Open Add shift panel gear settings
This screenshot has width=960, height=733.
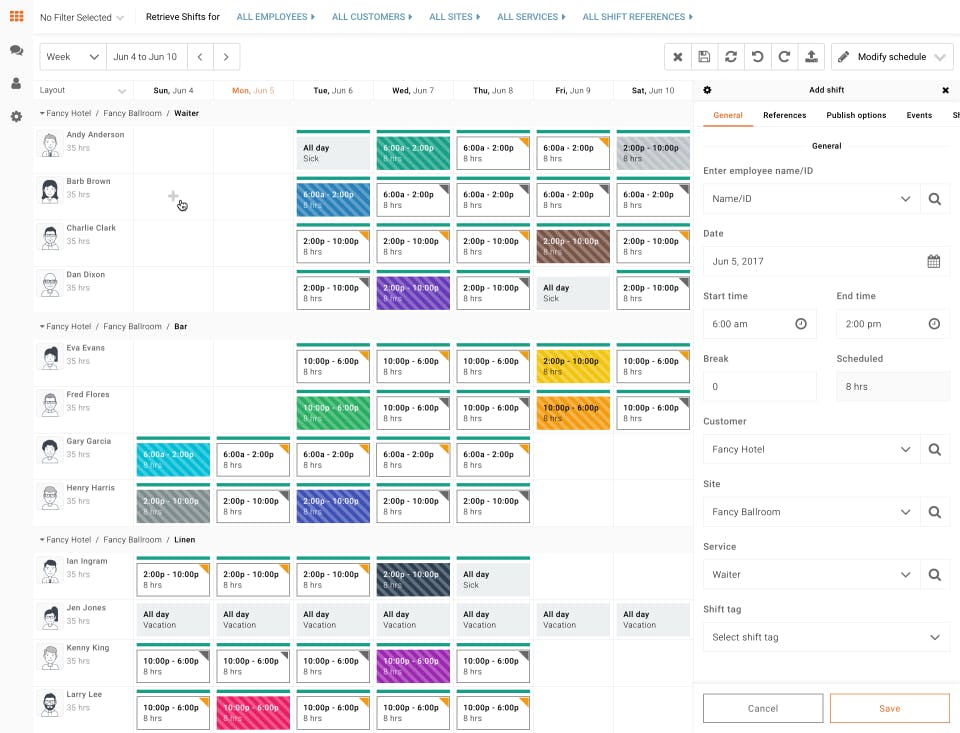(707, 90)
